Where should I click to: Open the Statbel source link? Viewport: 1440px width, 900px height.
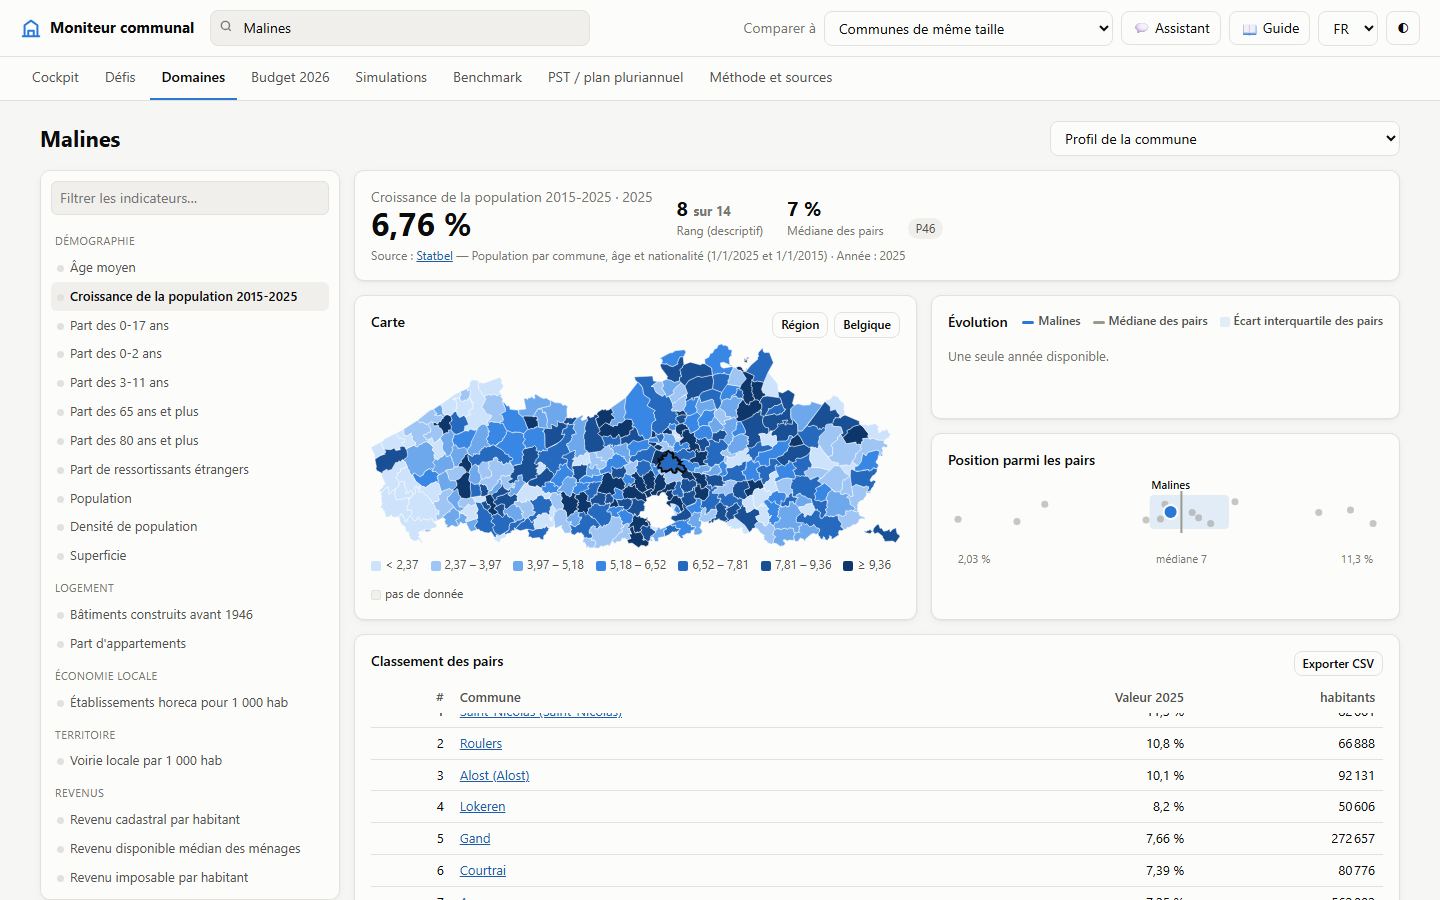[434, 256]
